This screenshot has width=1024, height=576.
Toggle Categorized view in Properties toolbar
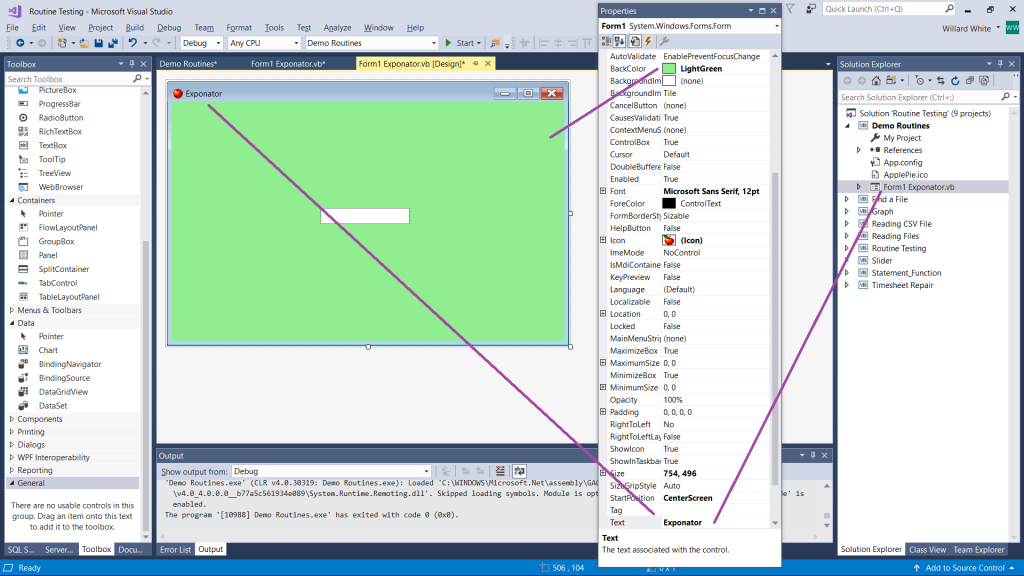point(606,41)
